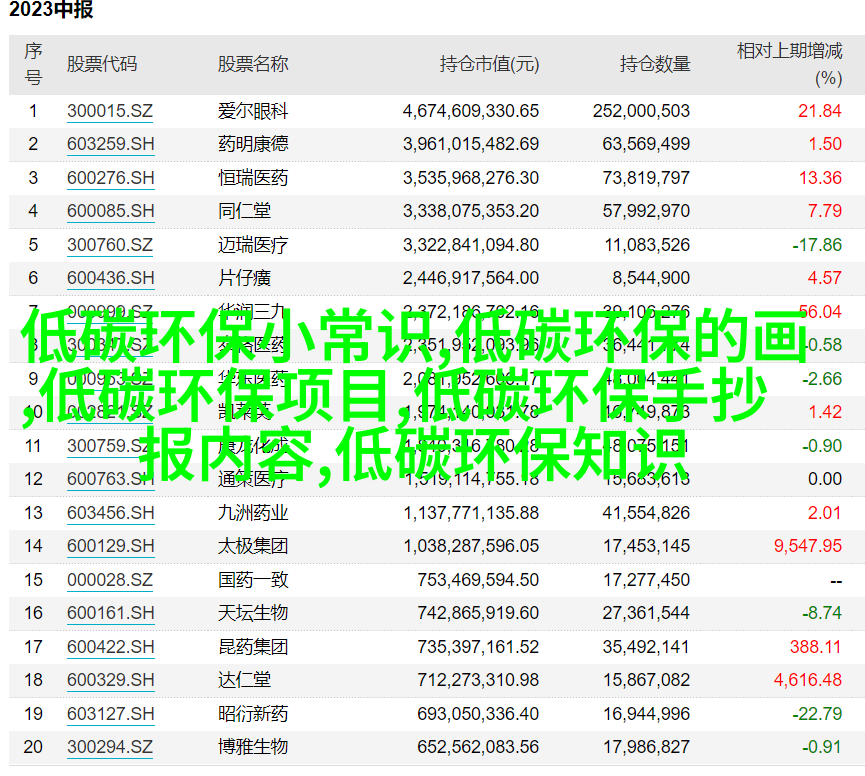Open stock code link 600129.SH
This screenshot has height=776, width=865.
click(x=110, y=547)
